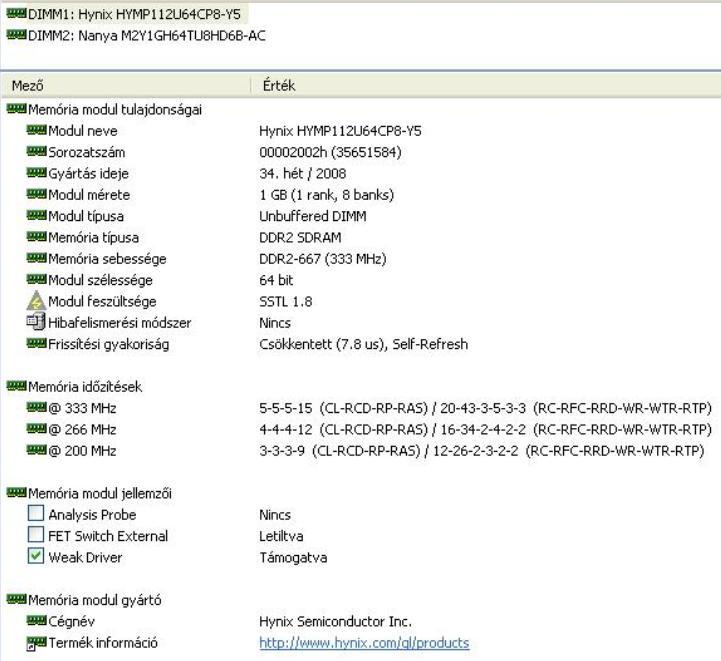Screen dimensions: 721x661
Task: Click the Cégnév field label
Action: (x=71, y=621)
